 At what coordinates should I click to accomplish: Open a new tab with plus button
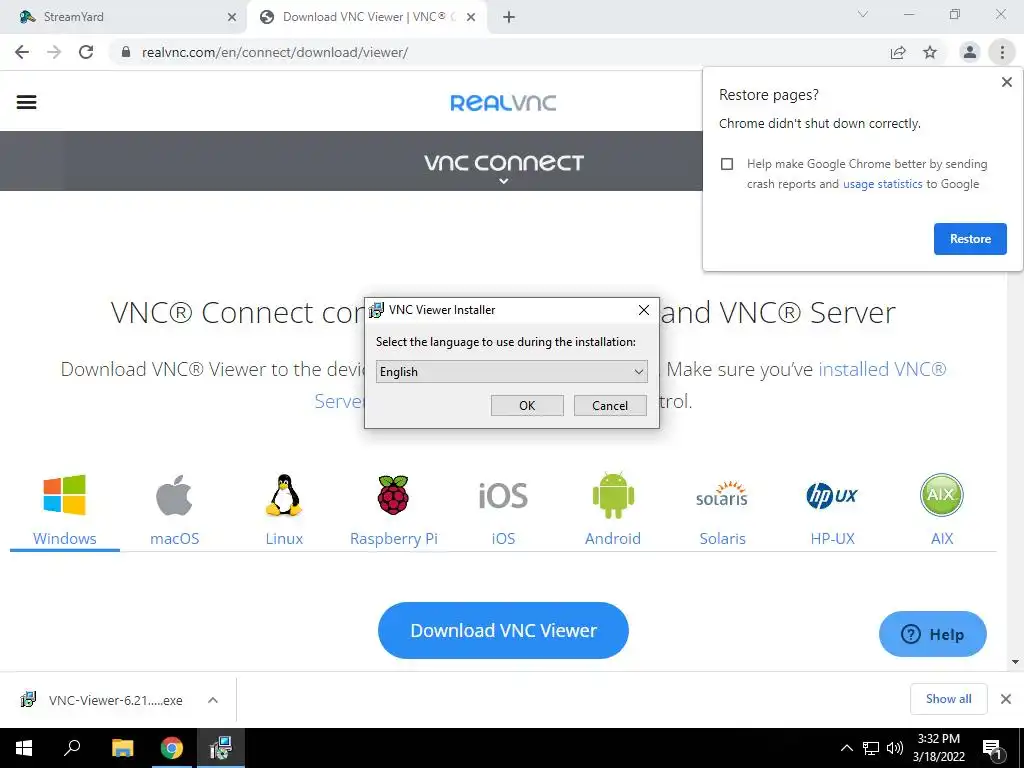point(509,17)
